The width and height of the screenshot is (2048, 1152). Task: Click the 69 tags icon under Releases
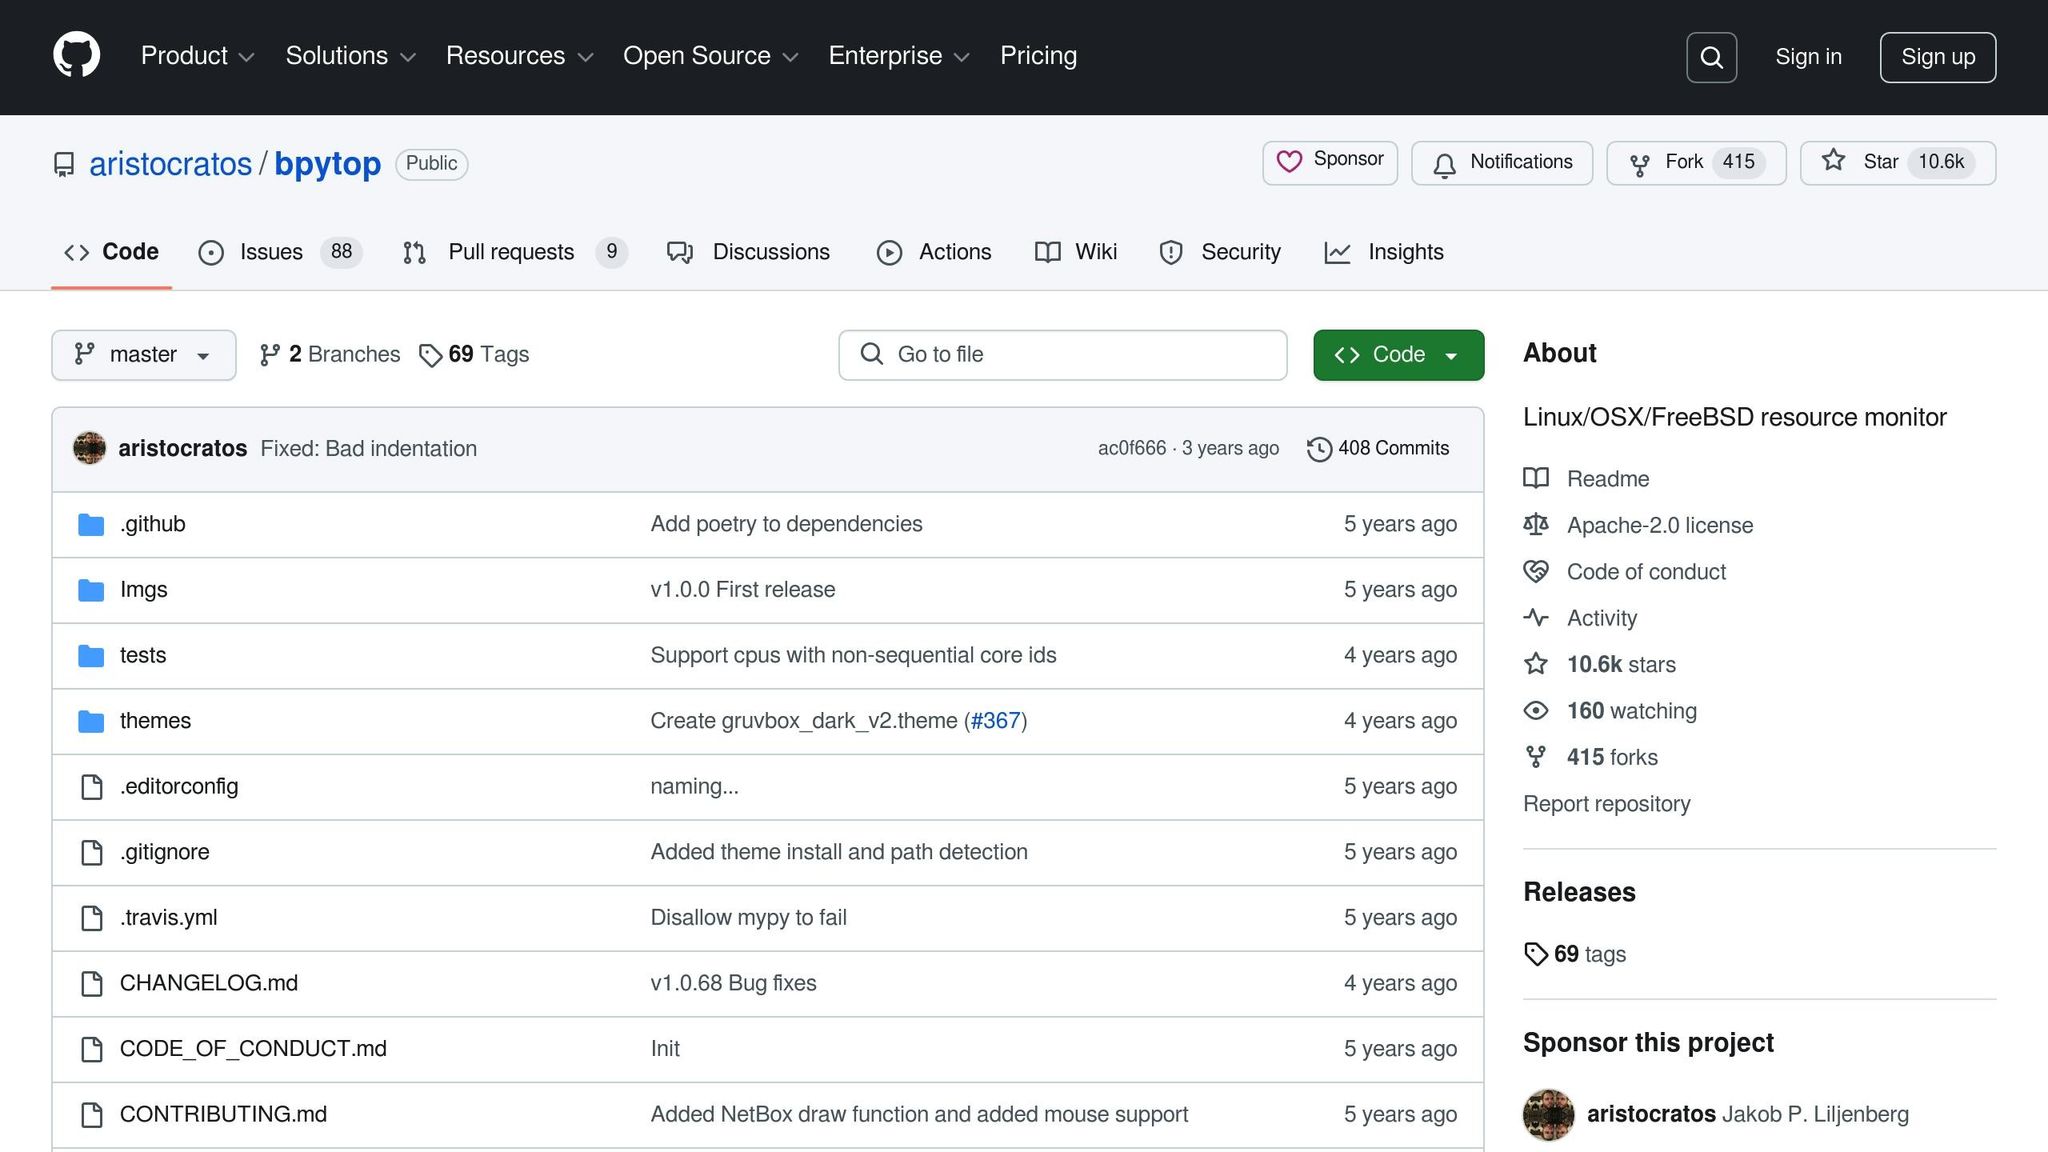[x=1536, y=954]
